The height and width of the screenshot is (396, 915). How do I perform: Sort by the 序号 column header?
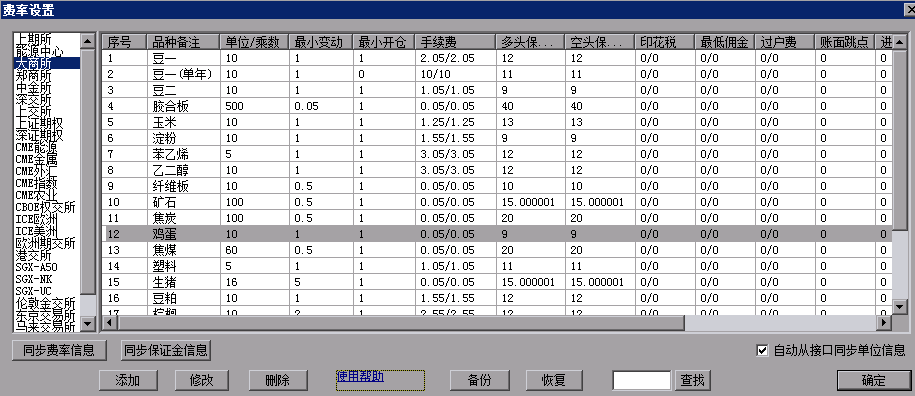124,42
